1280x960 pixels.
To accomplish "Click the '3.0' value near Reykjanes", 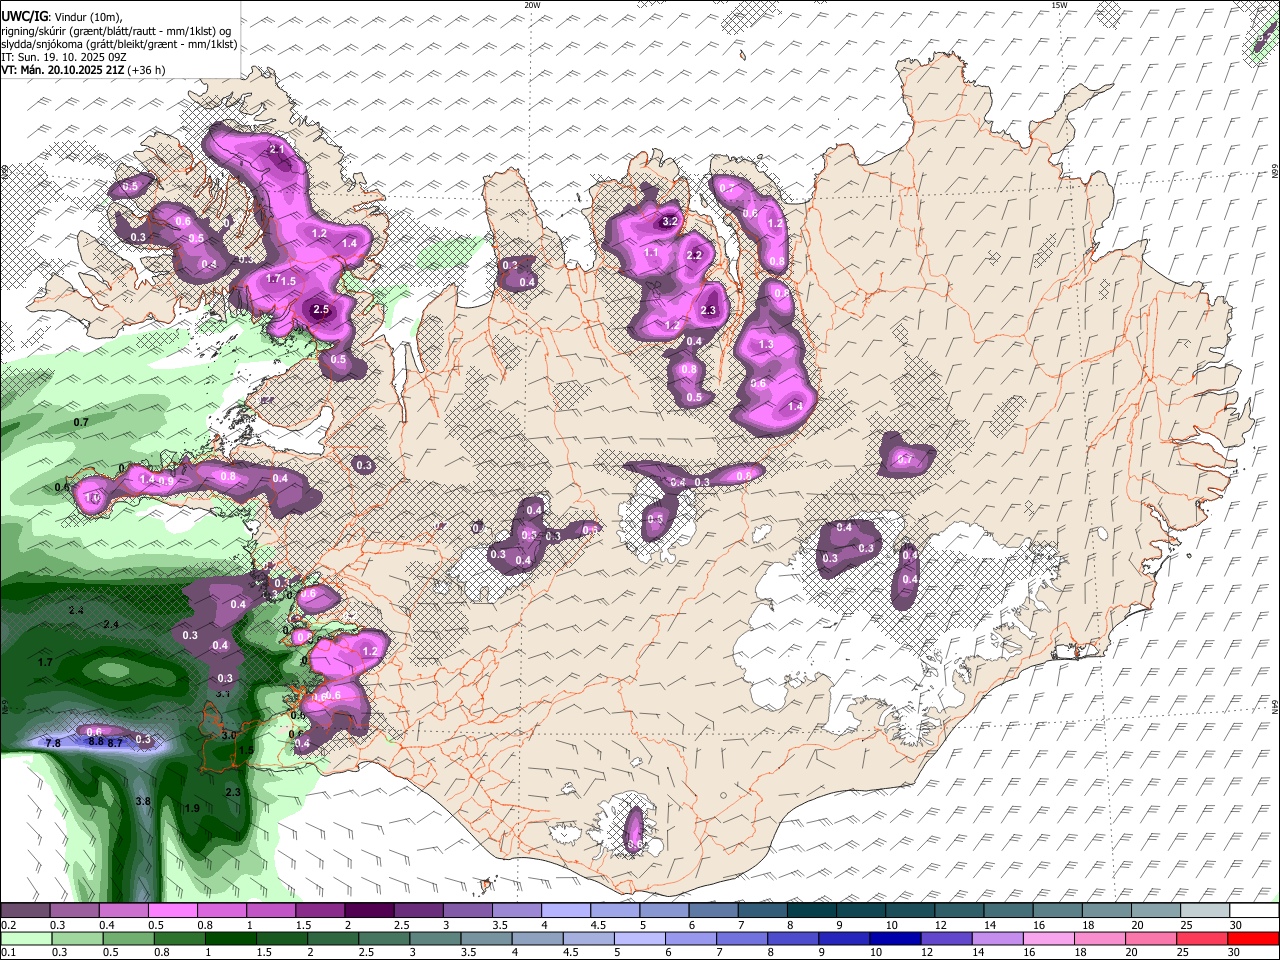I will [229, 735].
